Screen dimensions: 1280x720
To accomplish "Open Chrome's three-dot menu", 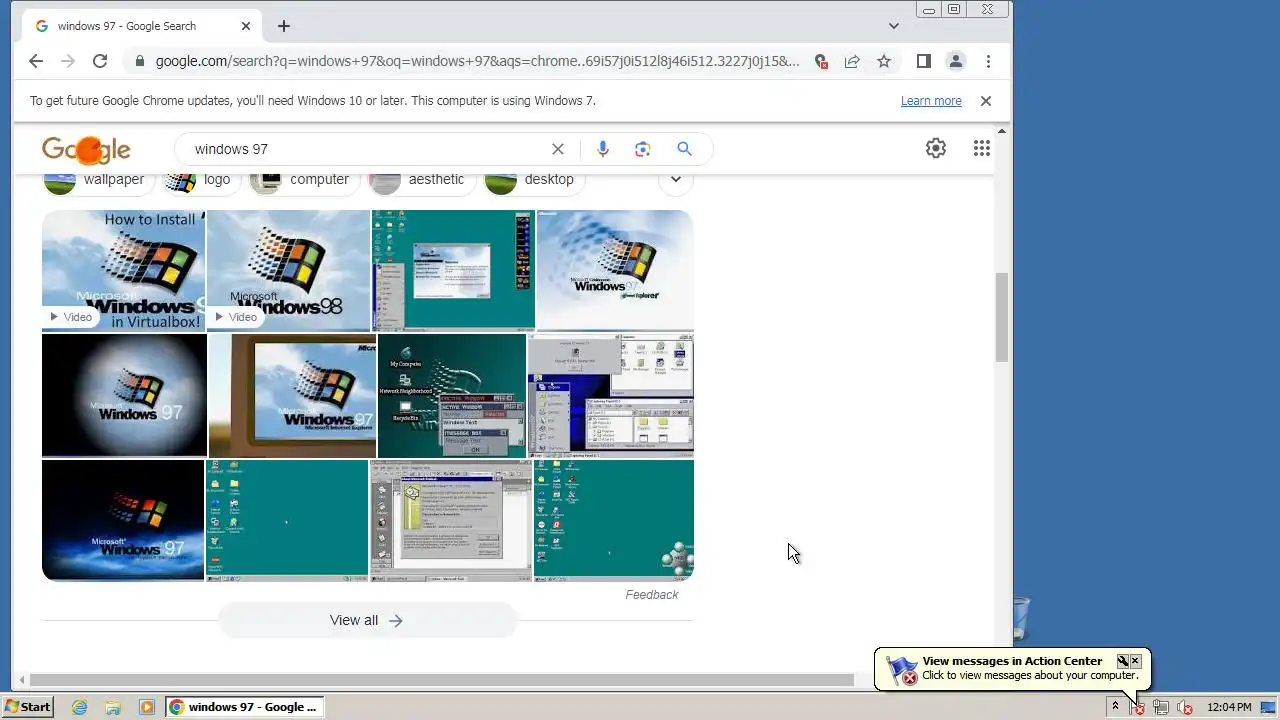I will 988,61.
